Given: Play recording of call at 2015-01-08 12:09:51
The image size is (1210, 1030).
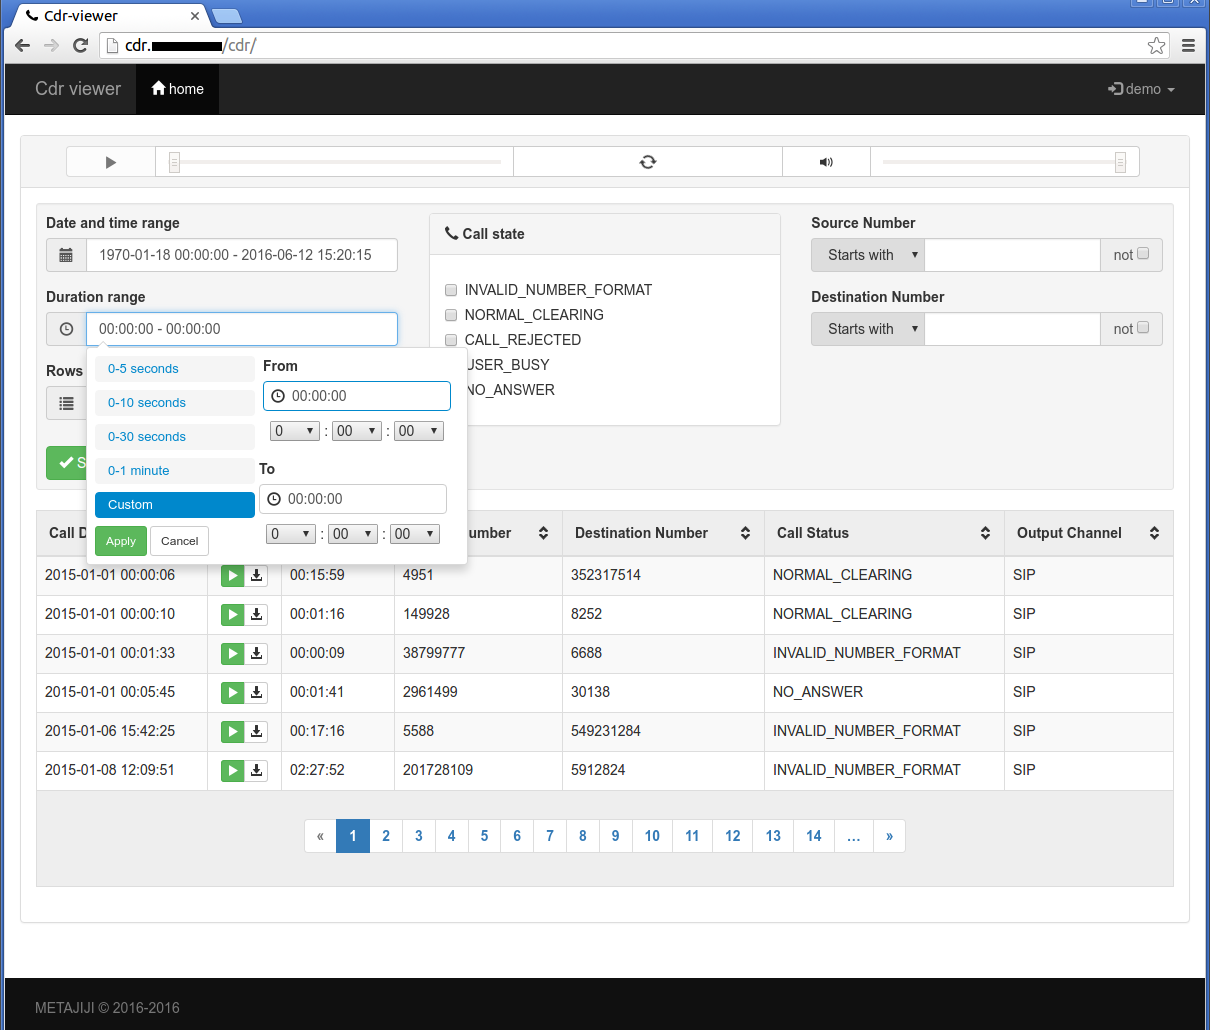Looking at the screenshot, I should tap(232, 770).
